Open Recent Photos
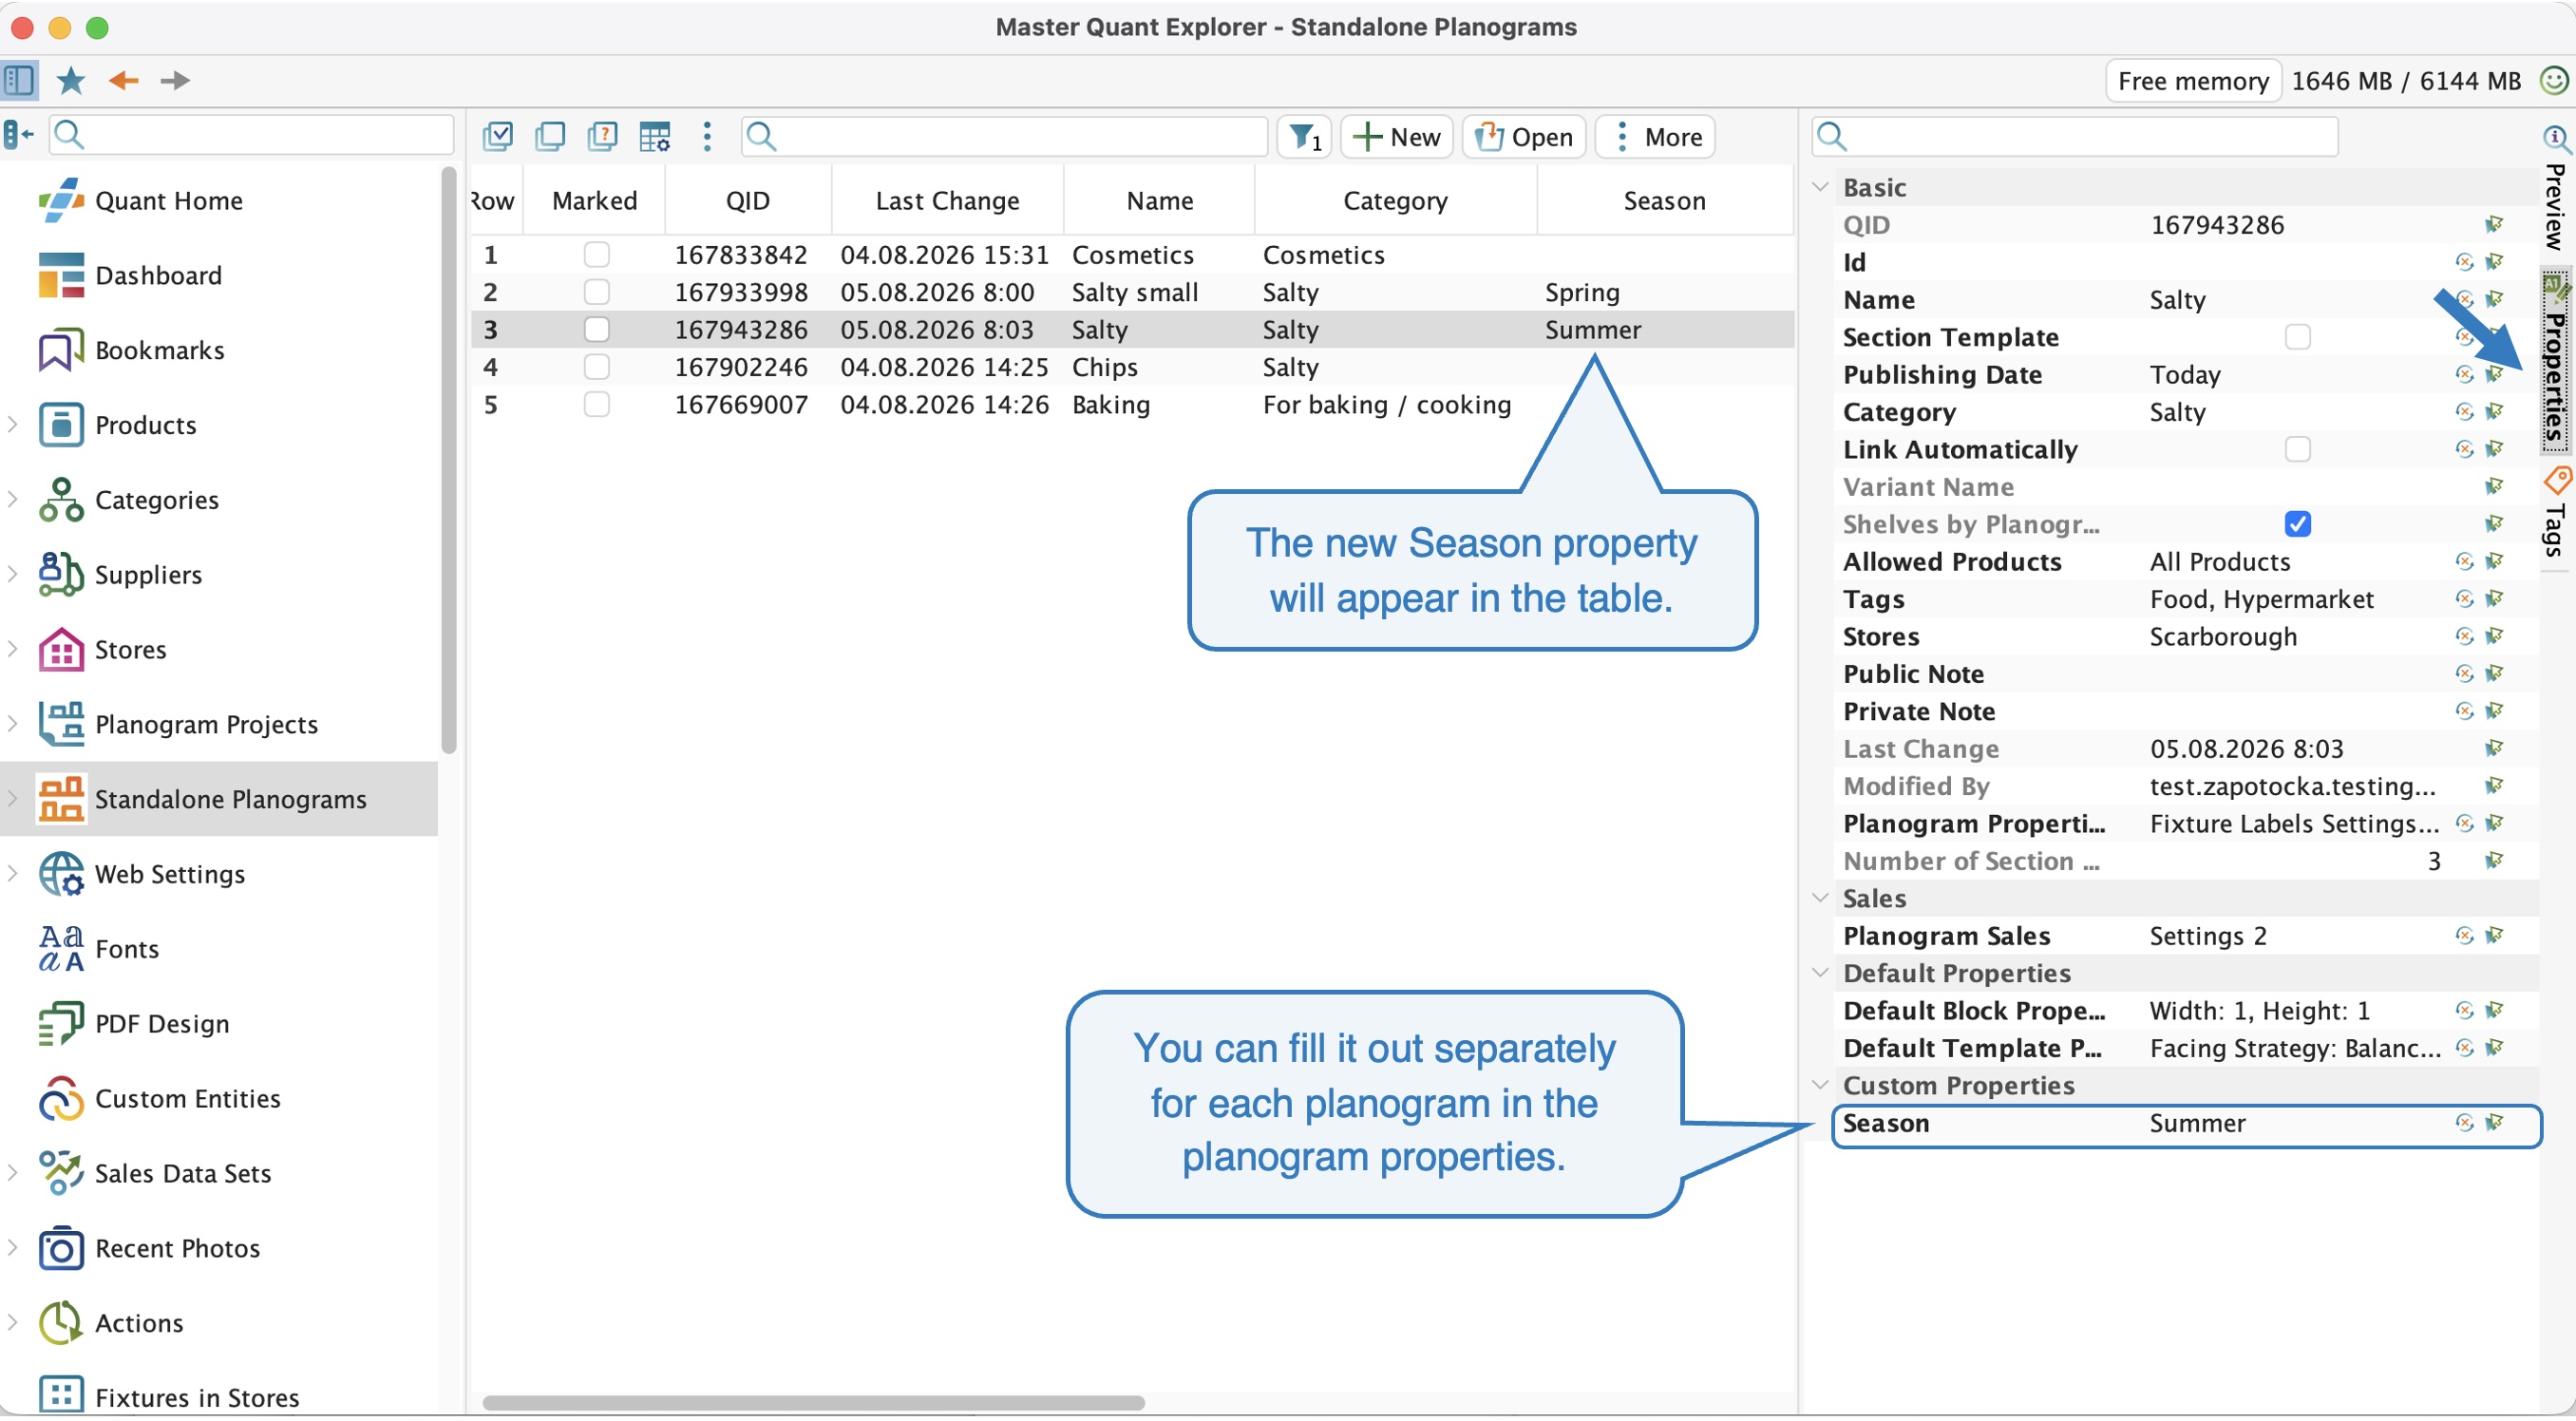2576x1421 pixels. pyautogui.click(x=178, y=1249)
